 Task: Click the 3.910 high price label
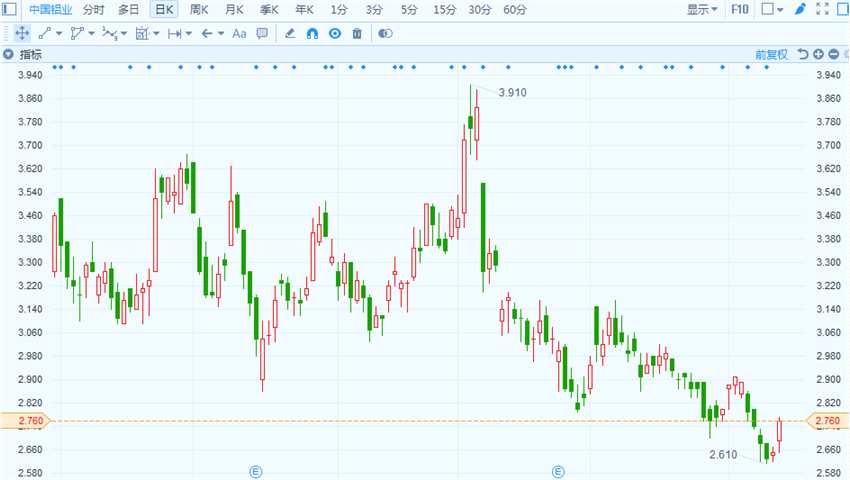pyautogui.click(x=512, y=93)
